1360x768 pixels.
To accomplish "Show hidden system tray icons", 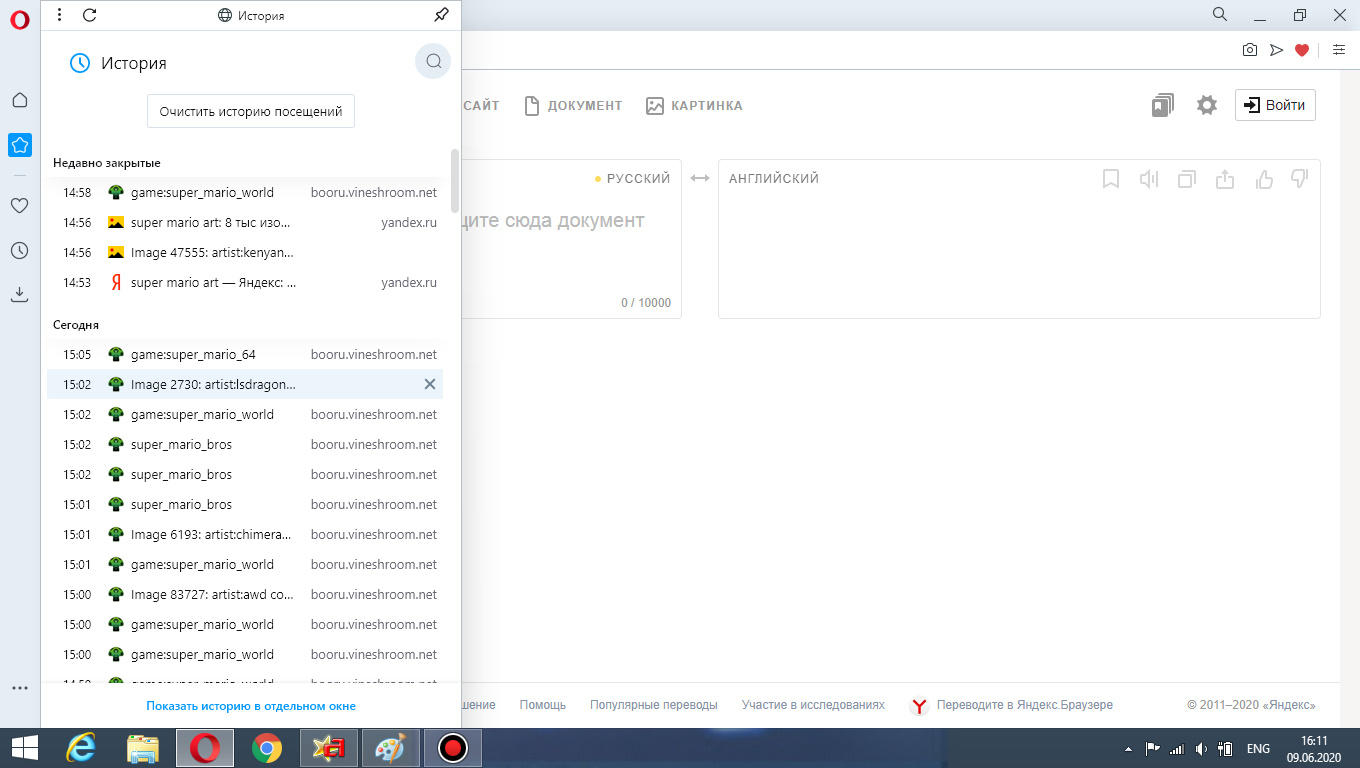I will pos(1129,748).
